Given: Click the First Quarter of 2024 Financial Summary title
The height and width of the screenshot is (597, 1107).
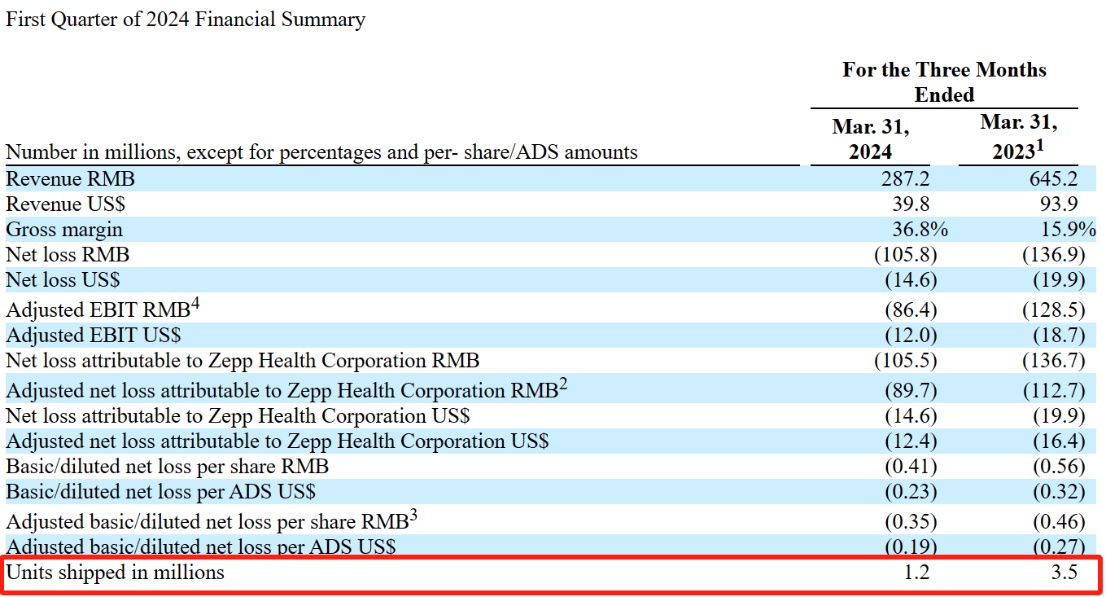Looking at the screenshot, I should tap(186, 20).
